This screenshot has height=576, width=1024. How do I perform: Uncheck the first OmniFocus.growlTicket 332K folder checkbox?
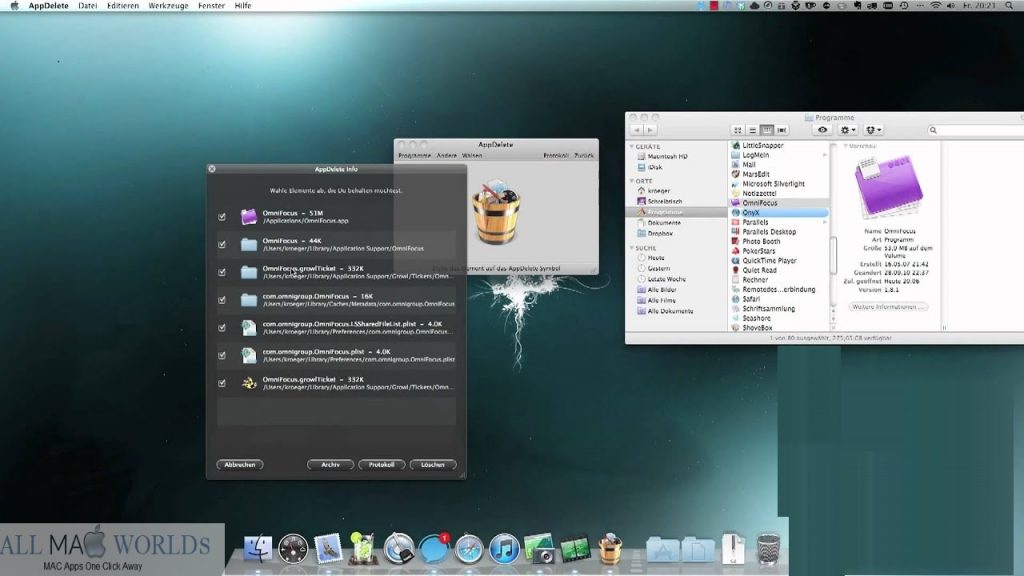pos(222,272)
